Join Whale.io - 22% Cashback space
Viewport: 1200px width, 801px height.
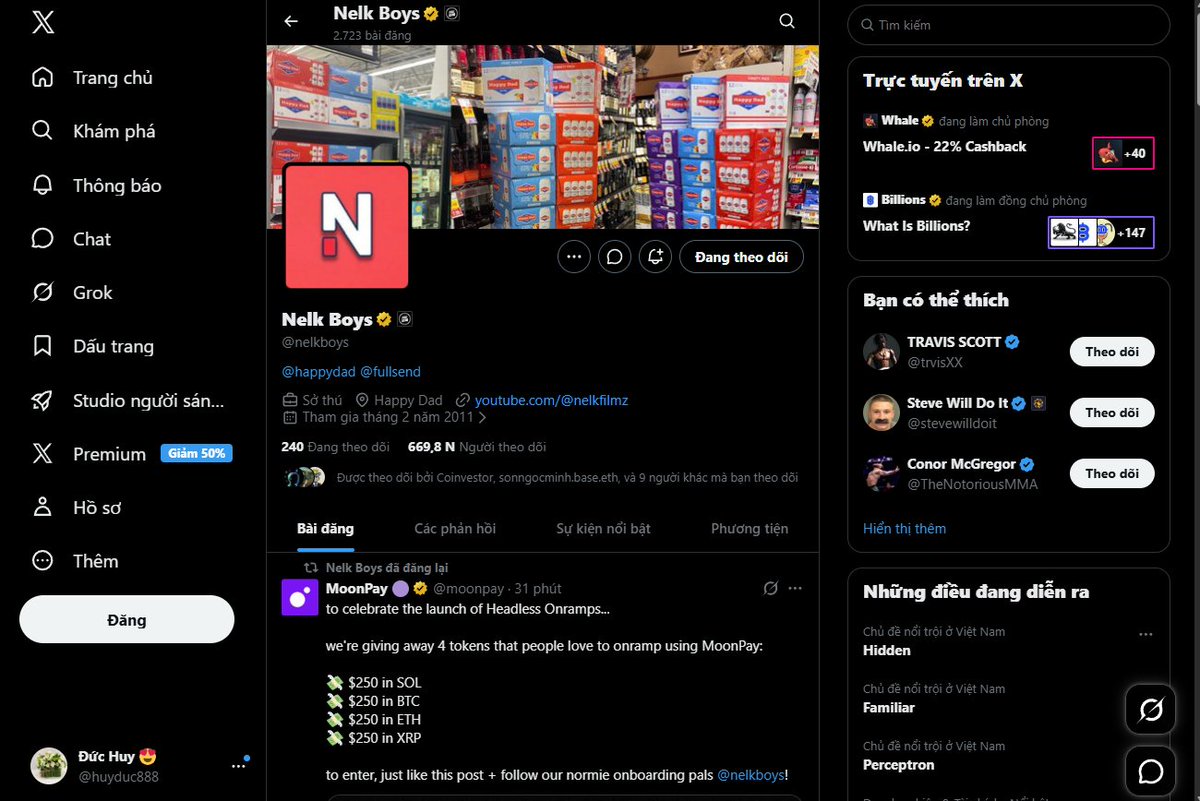pyautogui.click(x=944, y=146)
